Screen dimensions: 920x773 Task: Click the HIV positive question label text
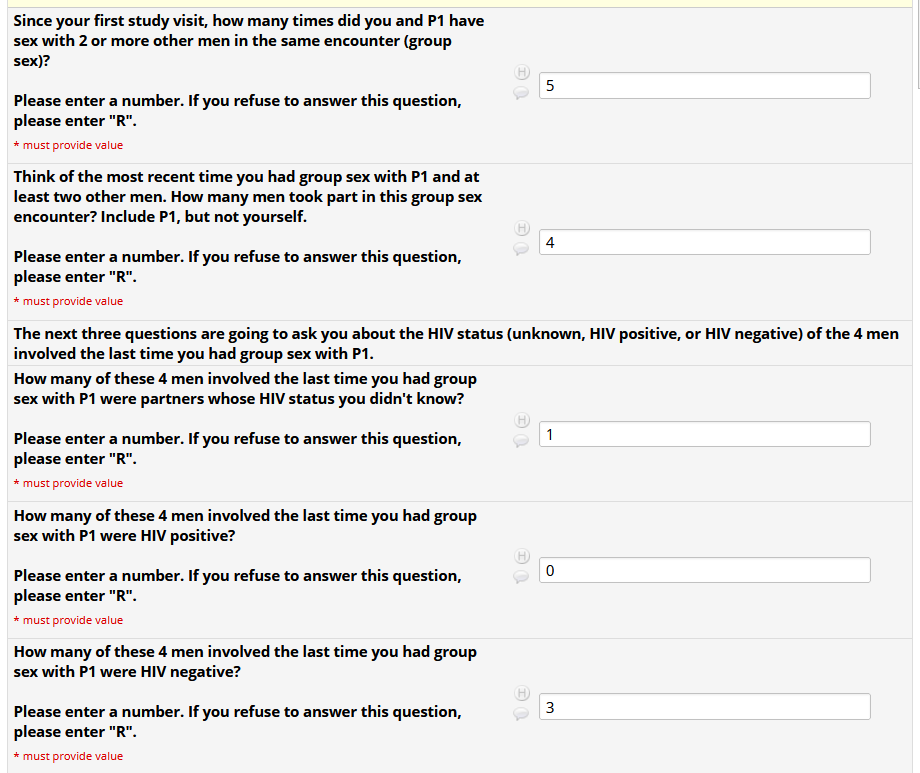[x=245, y=526]
